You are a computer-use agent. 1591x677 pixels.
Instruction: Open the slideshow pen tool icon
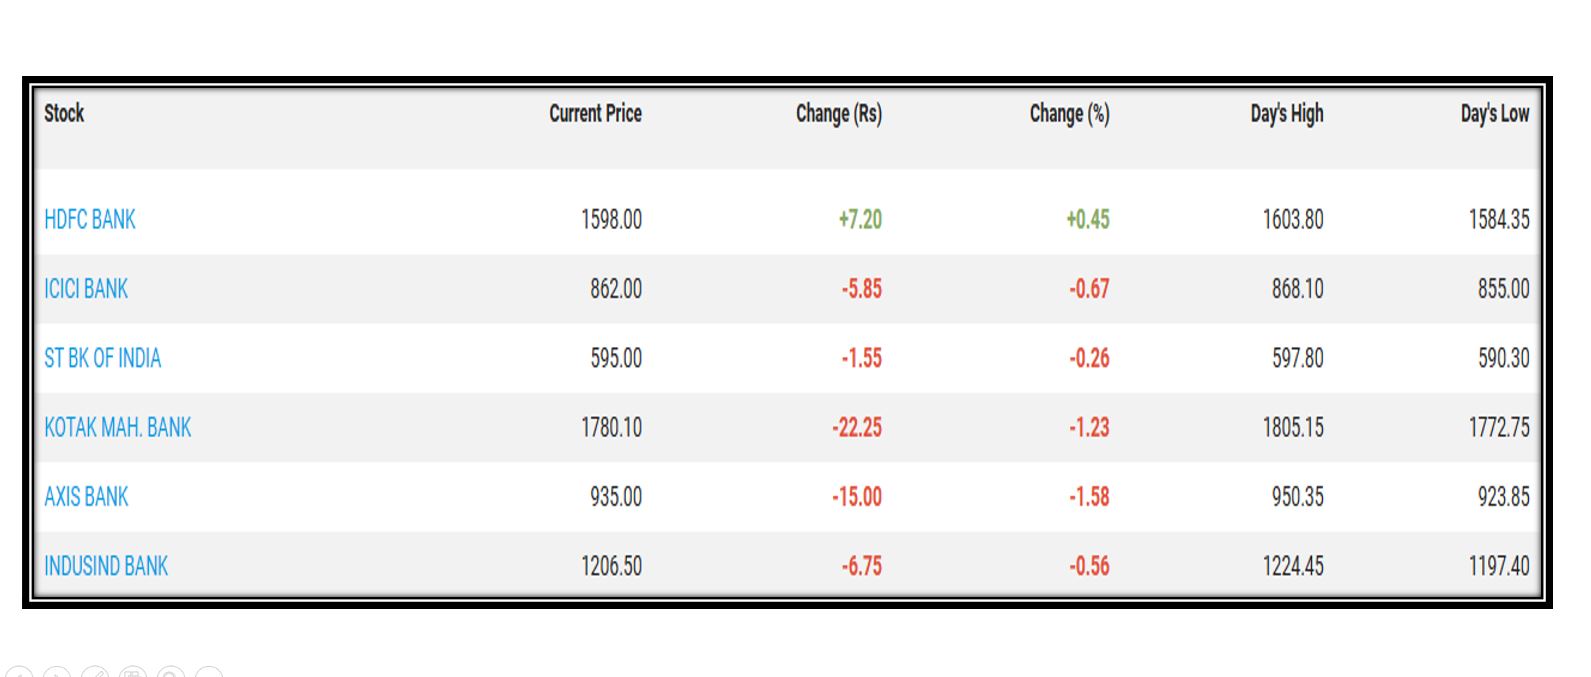click(x=95, y=674)
